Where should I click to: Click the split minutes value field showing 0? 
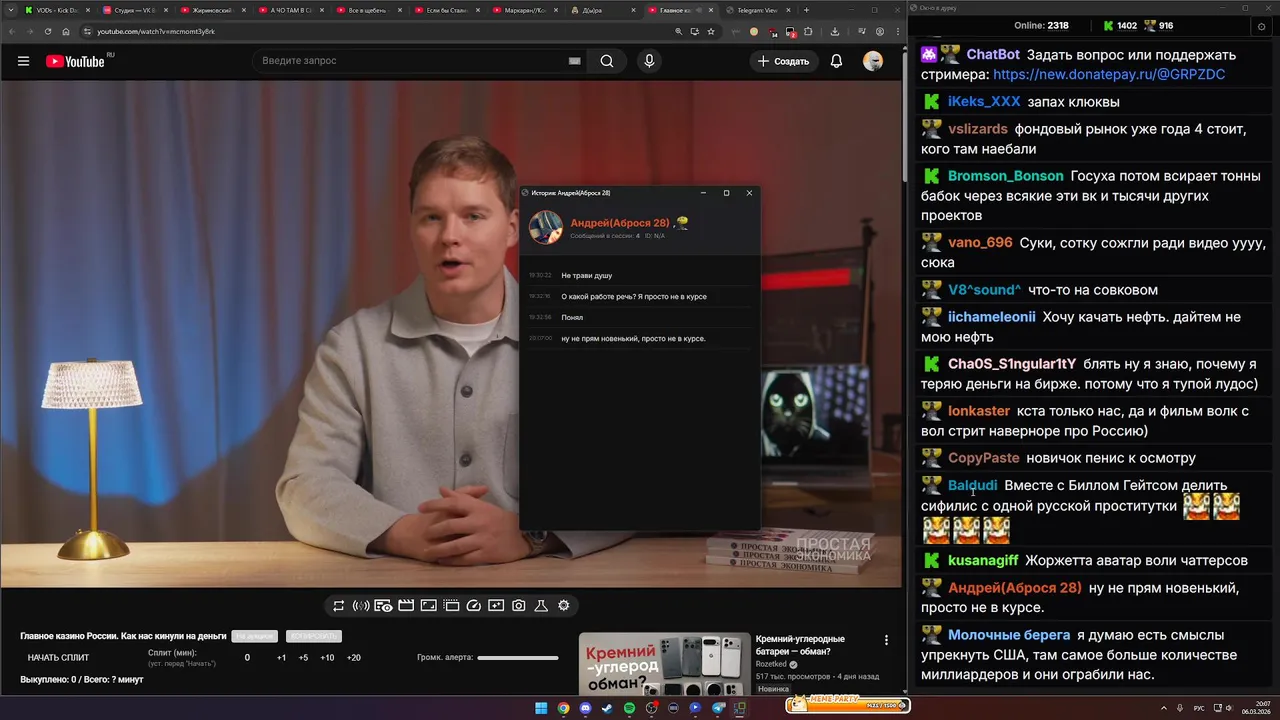[x=247, y=658]
